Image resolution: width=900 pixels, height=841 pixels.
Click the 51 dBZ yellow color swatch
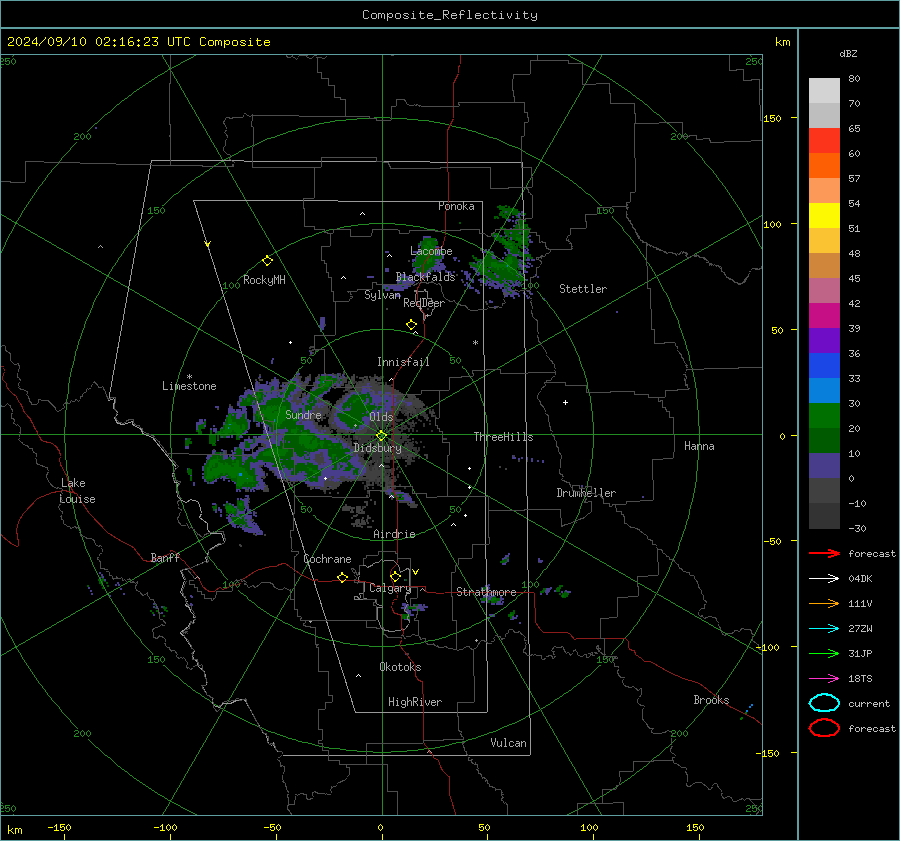[824, 215]
